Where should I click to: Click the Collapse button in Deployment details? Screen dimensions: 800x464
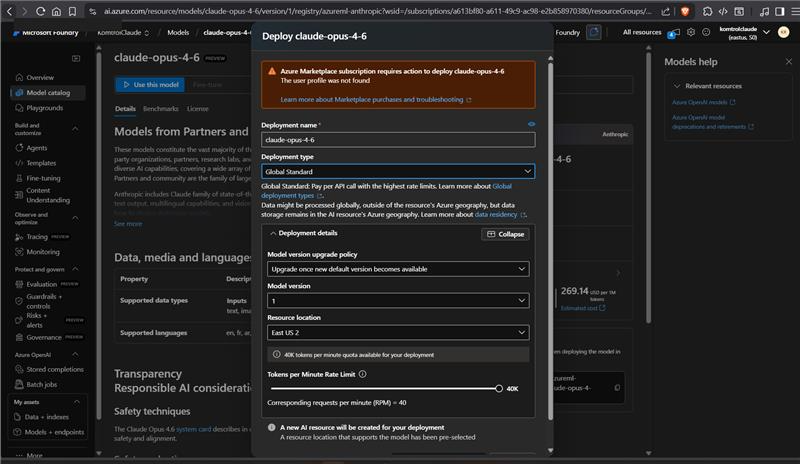(505, 234)
